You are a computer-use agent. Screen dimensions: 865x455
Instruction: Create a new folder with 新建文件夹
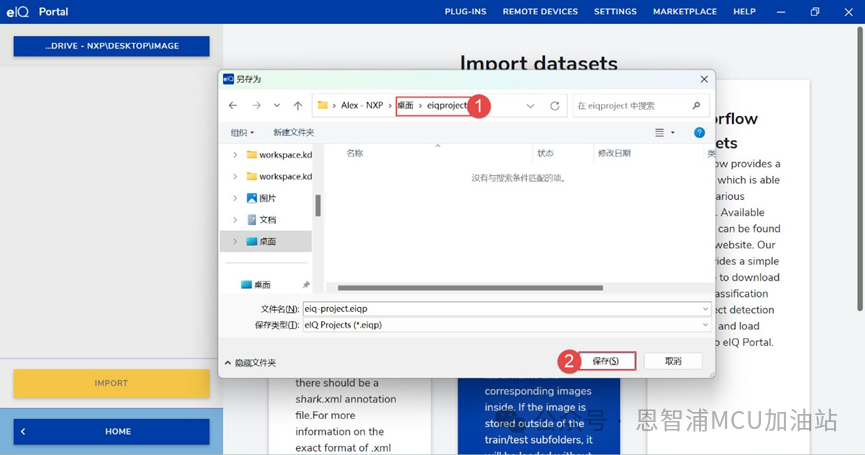pos(293,132)
